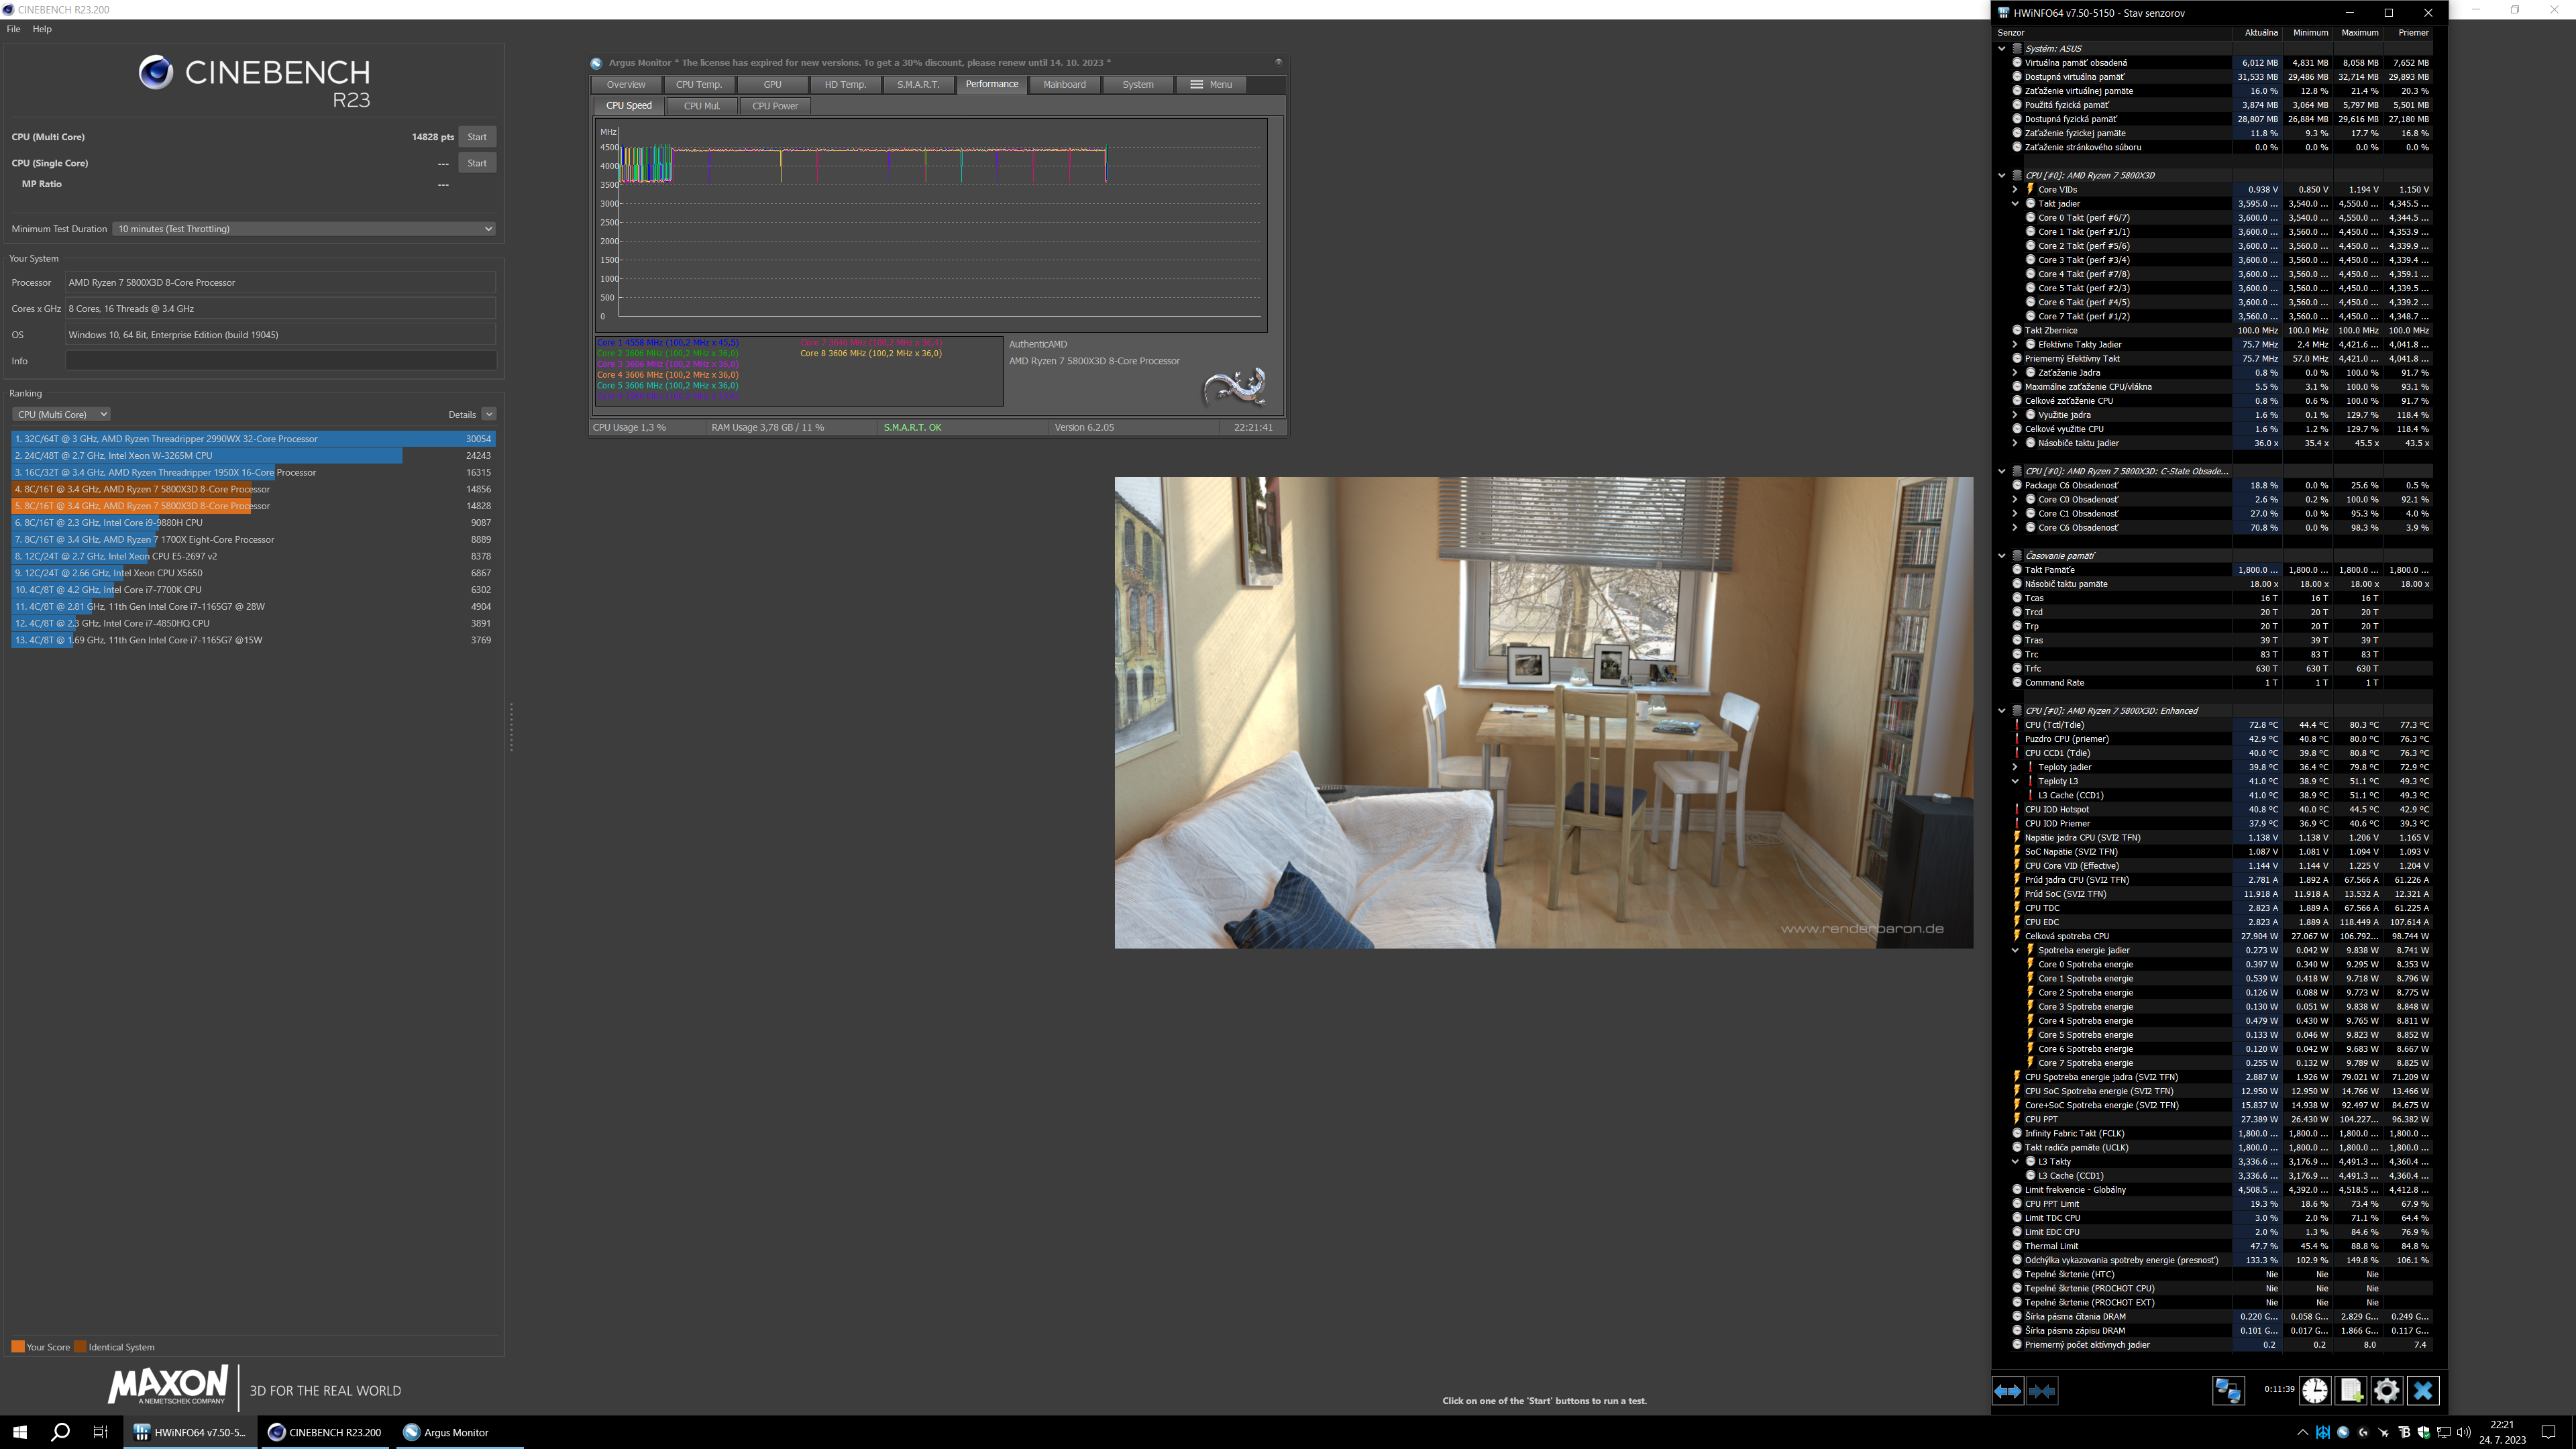Expand Násobiče taktu jadier row
The width and height of the screenshot is (2576, 1449).
click(2015, 443)
